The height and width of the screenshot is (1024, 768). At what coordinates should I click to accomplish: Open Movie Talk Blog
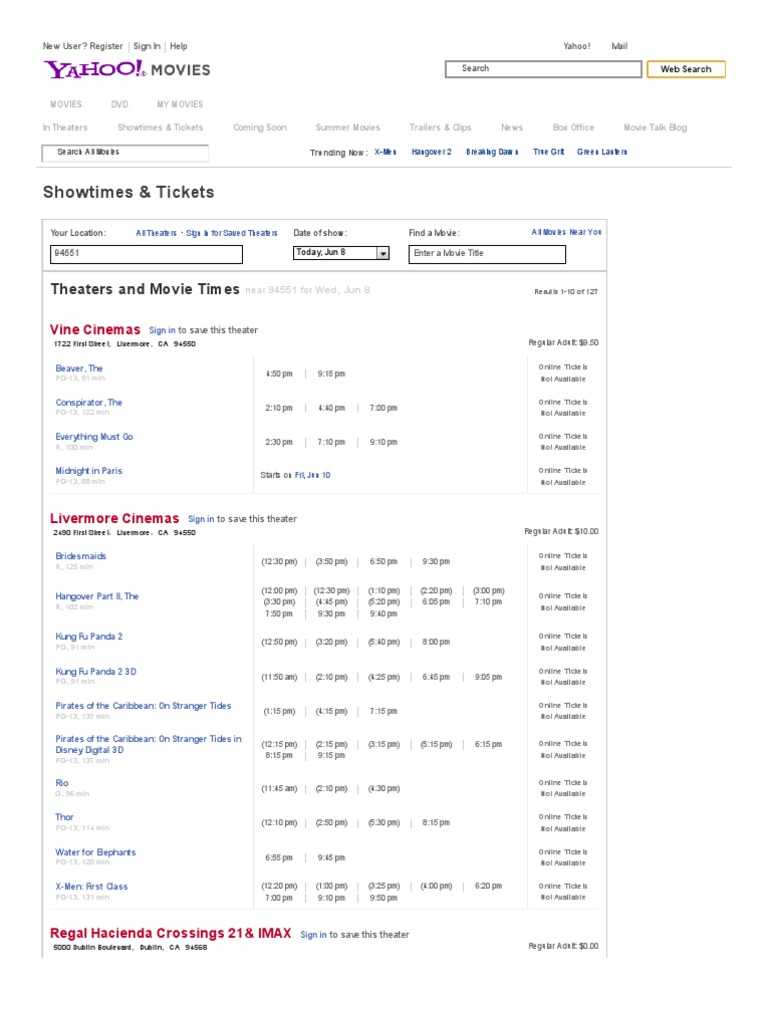pyautogui.click(x=655, y=127)
